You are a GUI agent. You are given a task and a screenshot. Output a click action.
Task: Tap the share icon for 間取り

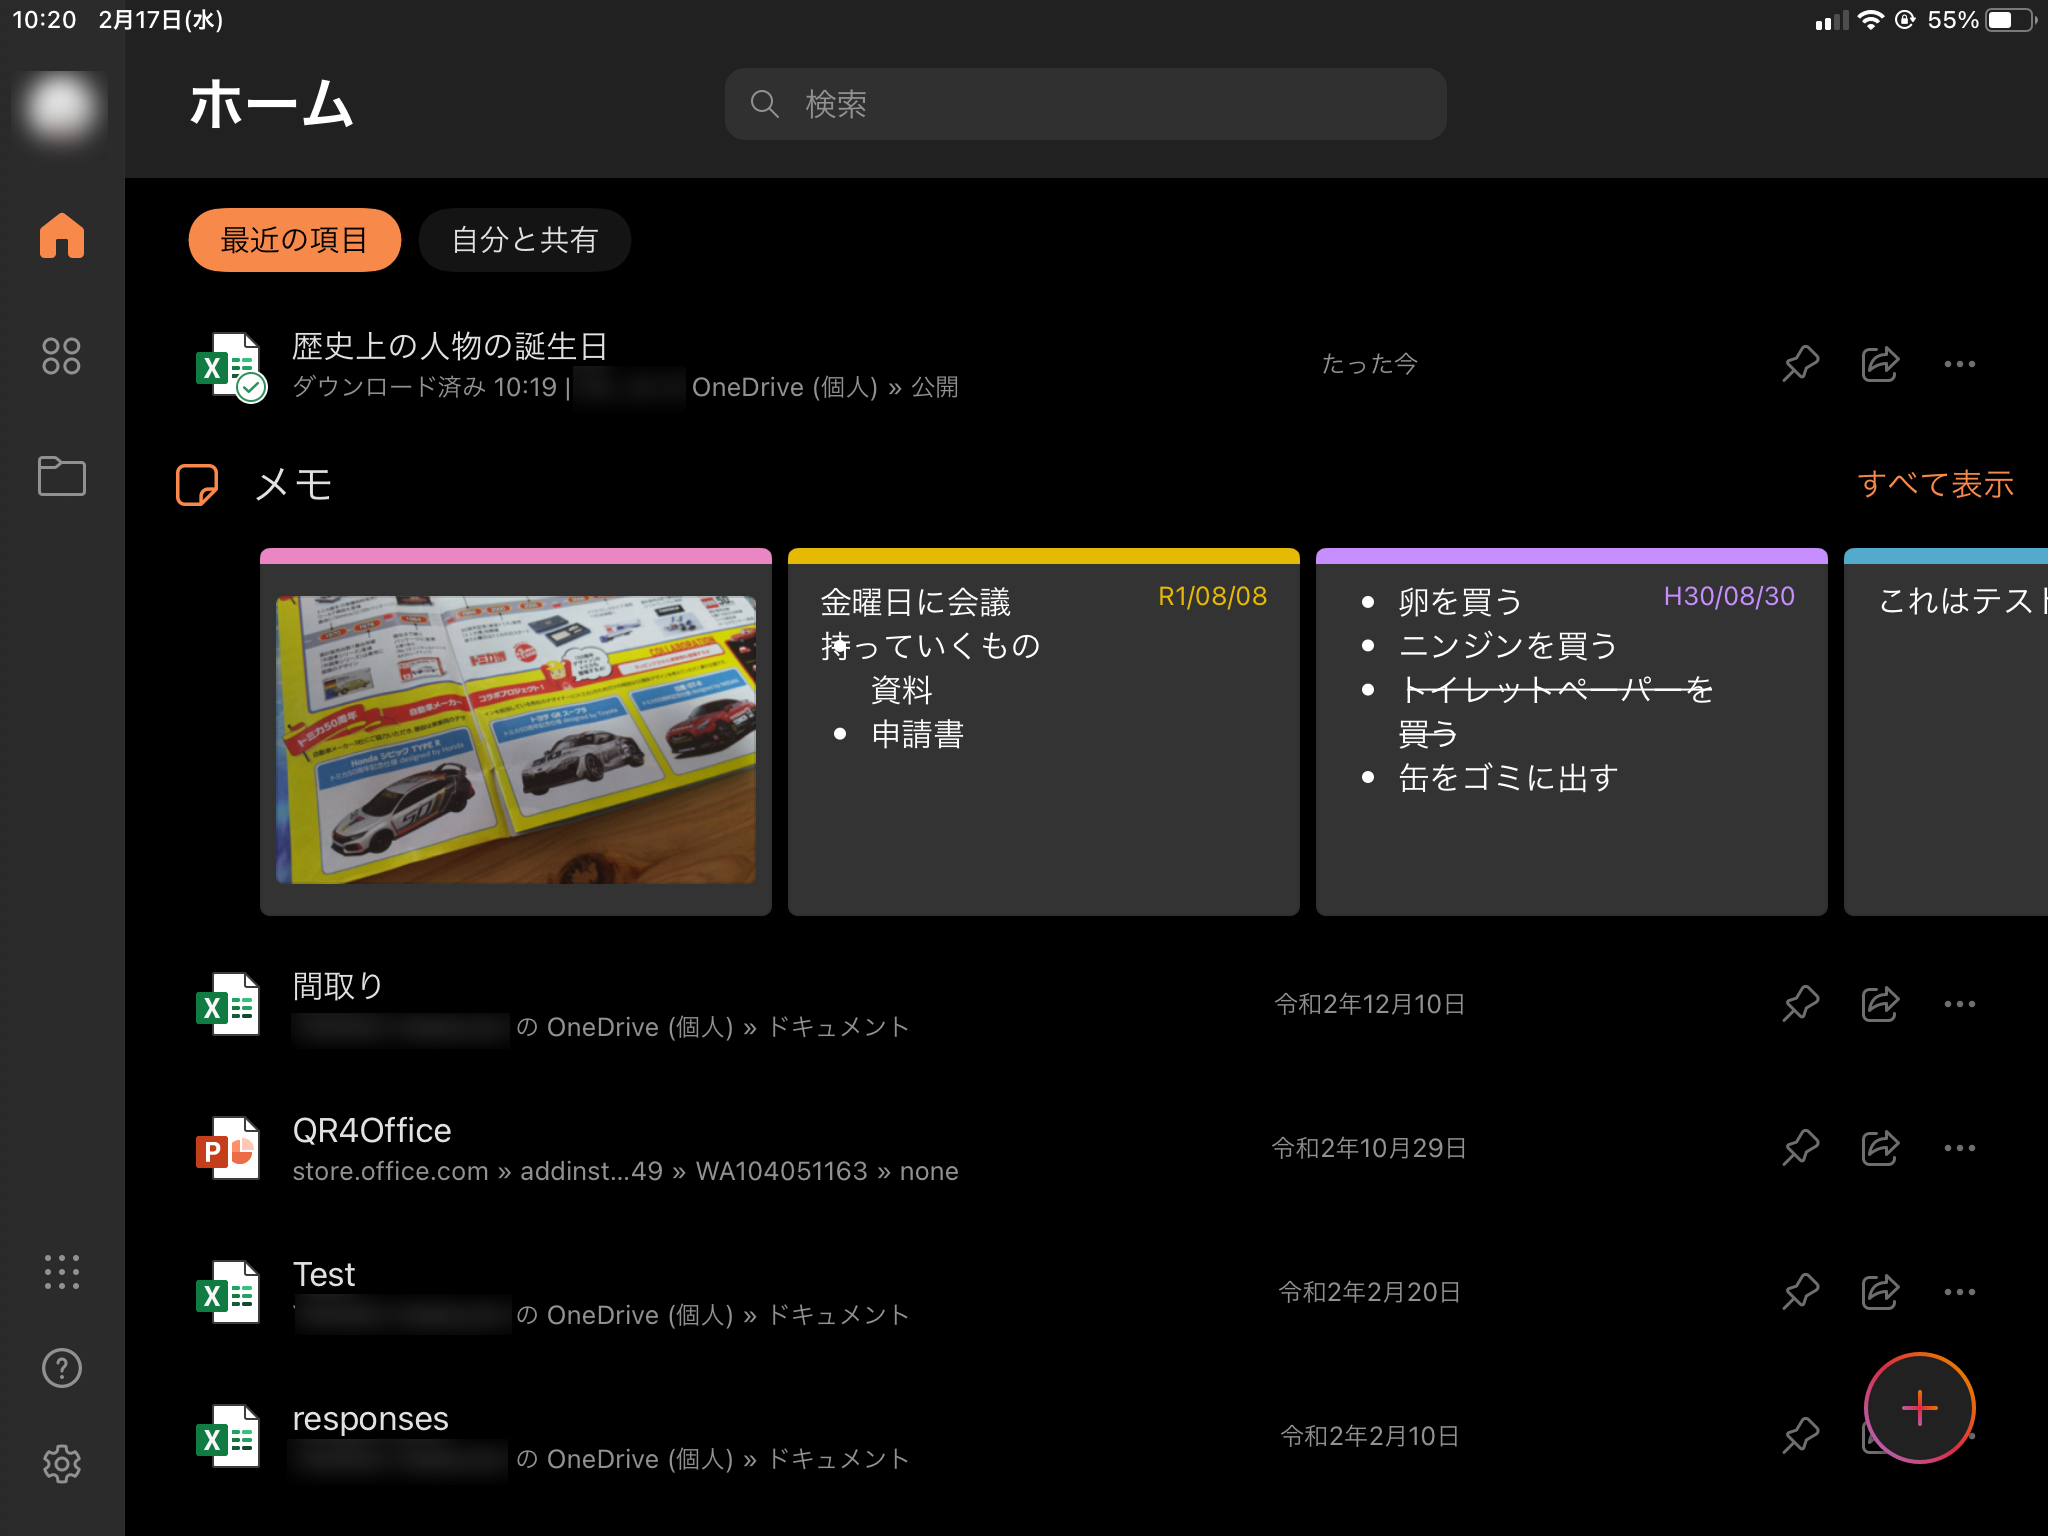(x=1879, y=1004)
